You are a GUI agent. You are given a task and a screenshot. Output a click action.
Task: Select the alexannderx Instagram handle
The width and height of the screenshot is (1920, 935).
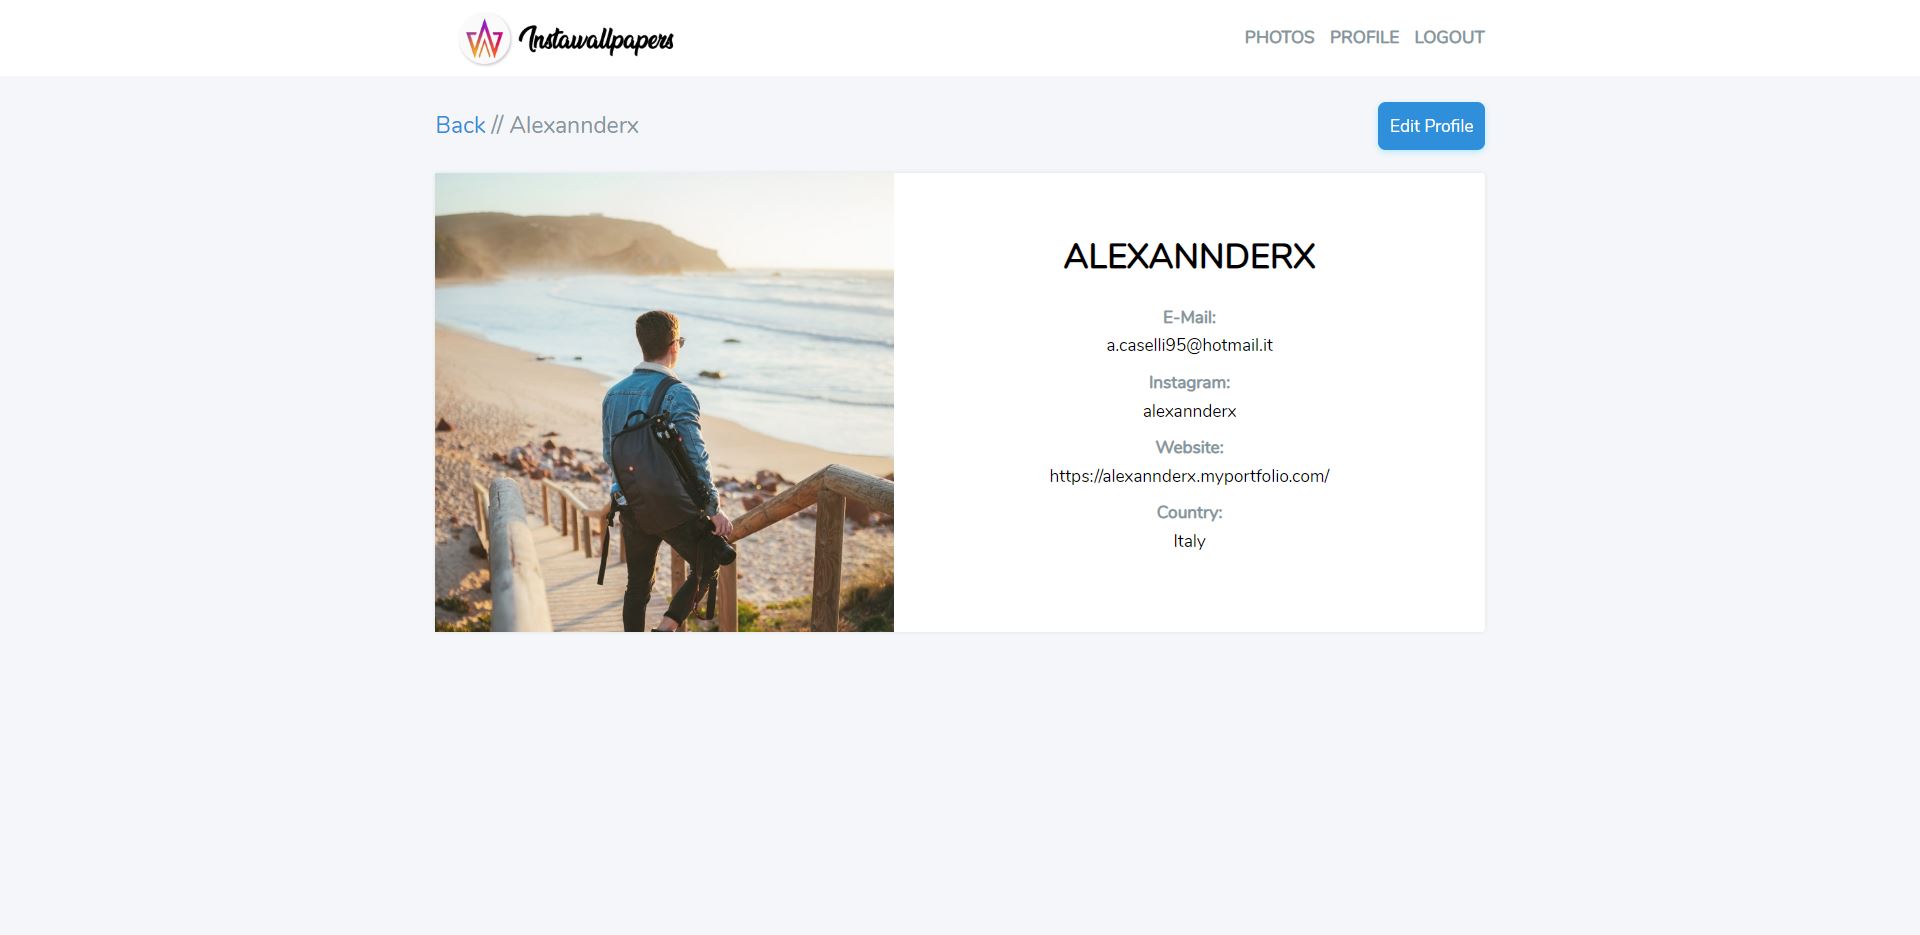[x=1189, y=411]
